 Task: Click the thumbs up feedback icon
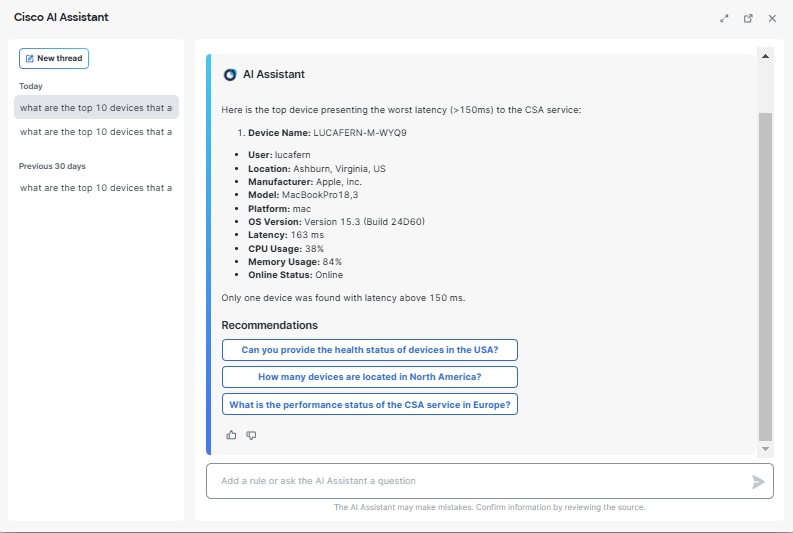tap(231, 435)
